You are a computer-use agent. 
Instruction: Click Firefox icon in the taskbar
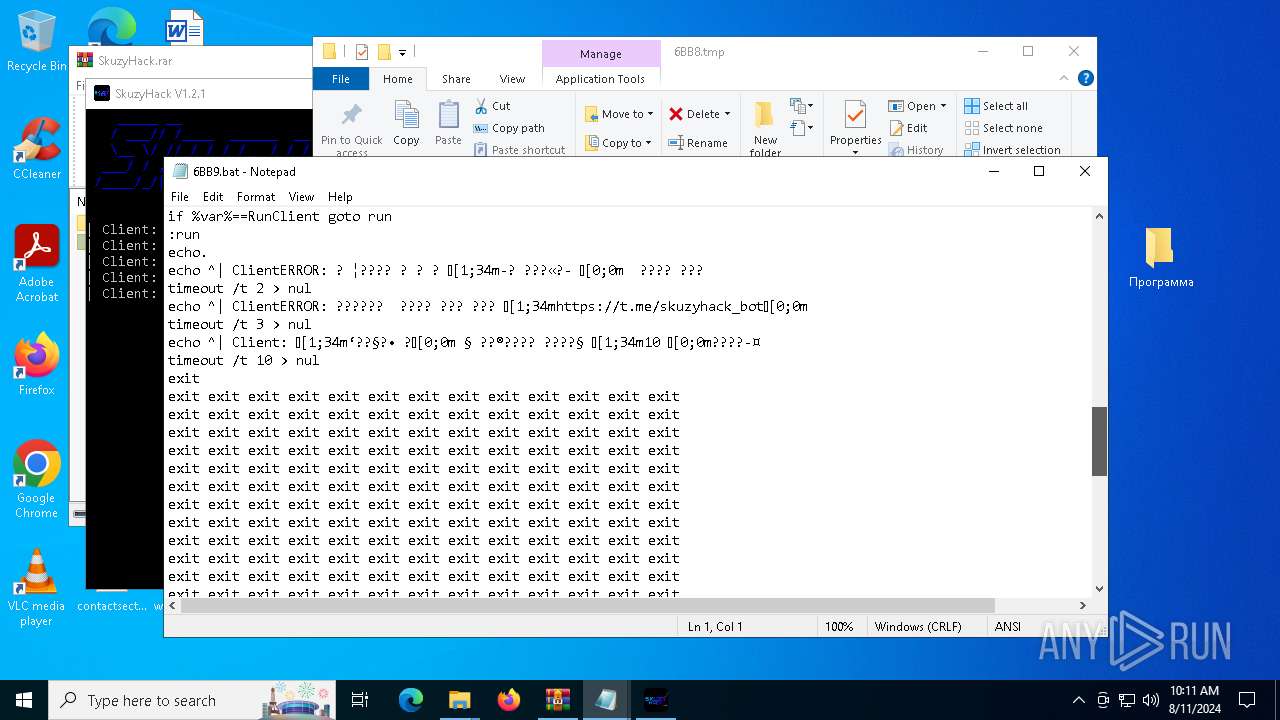pyautogui.click(x=508, y=700)
